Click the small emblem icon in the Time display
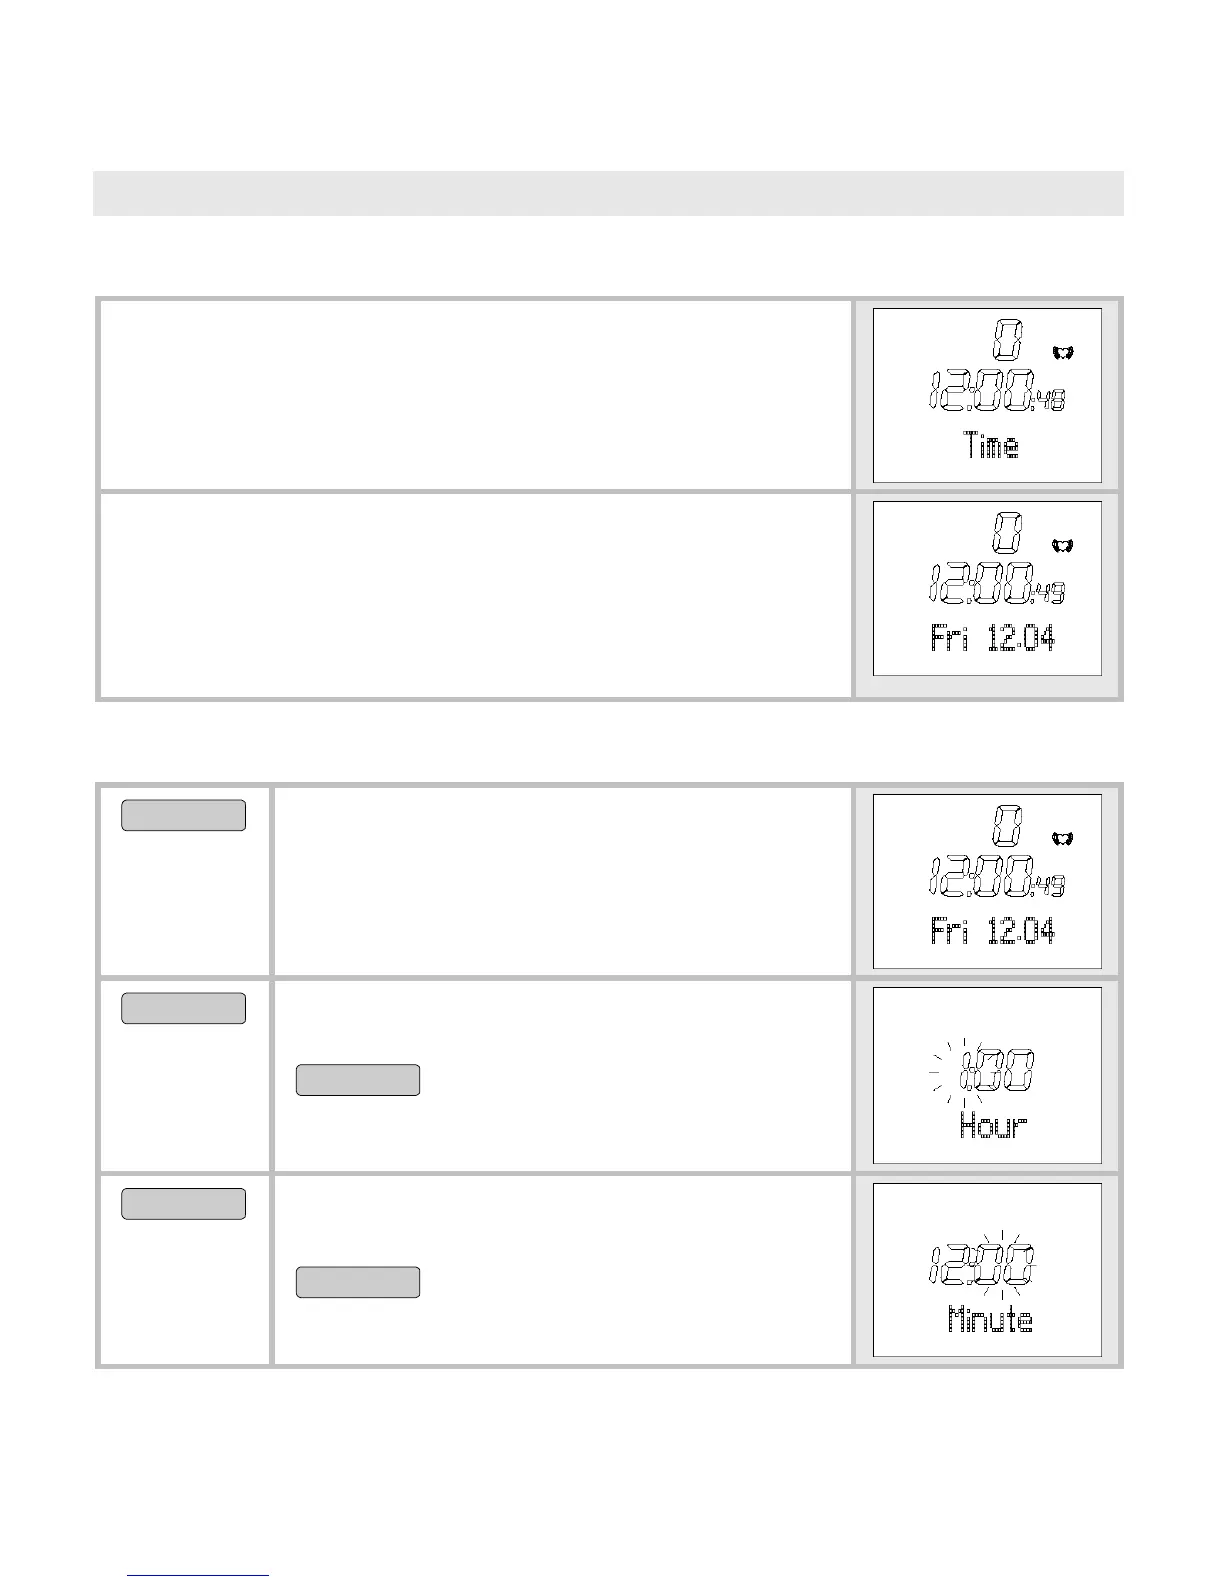This screenshot has width=1224, height=1584. (1063, 352)
